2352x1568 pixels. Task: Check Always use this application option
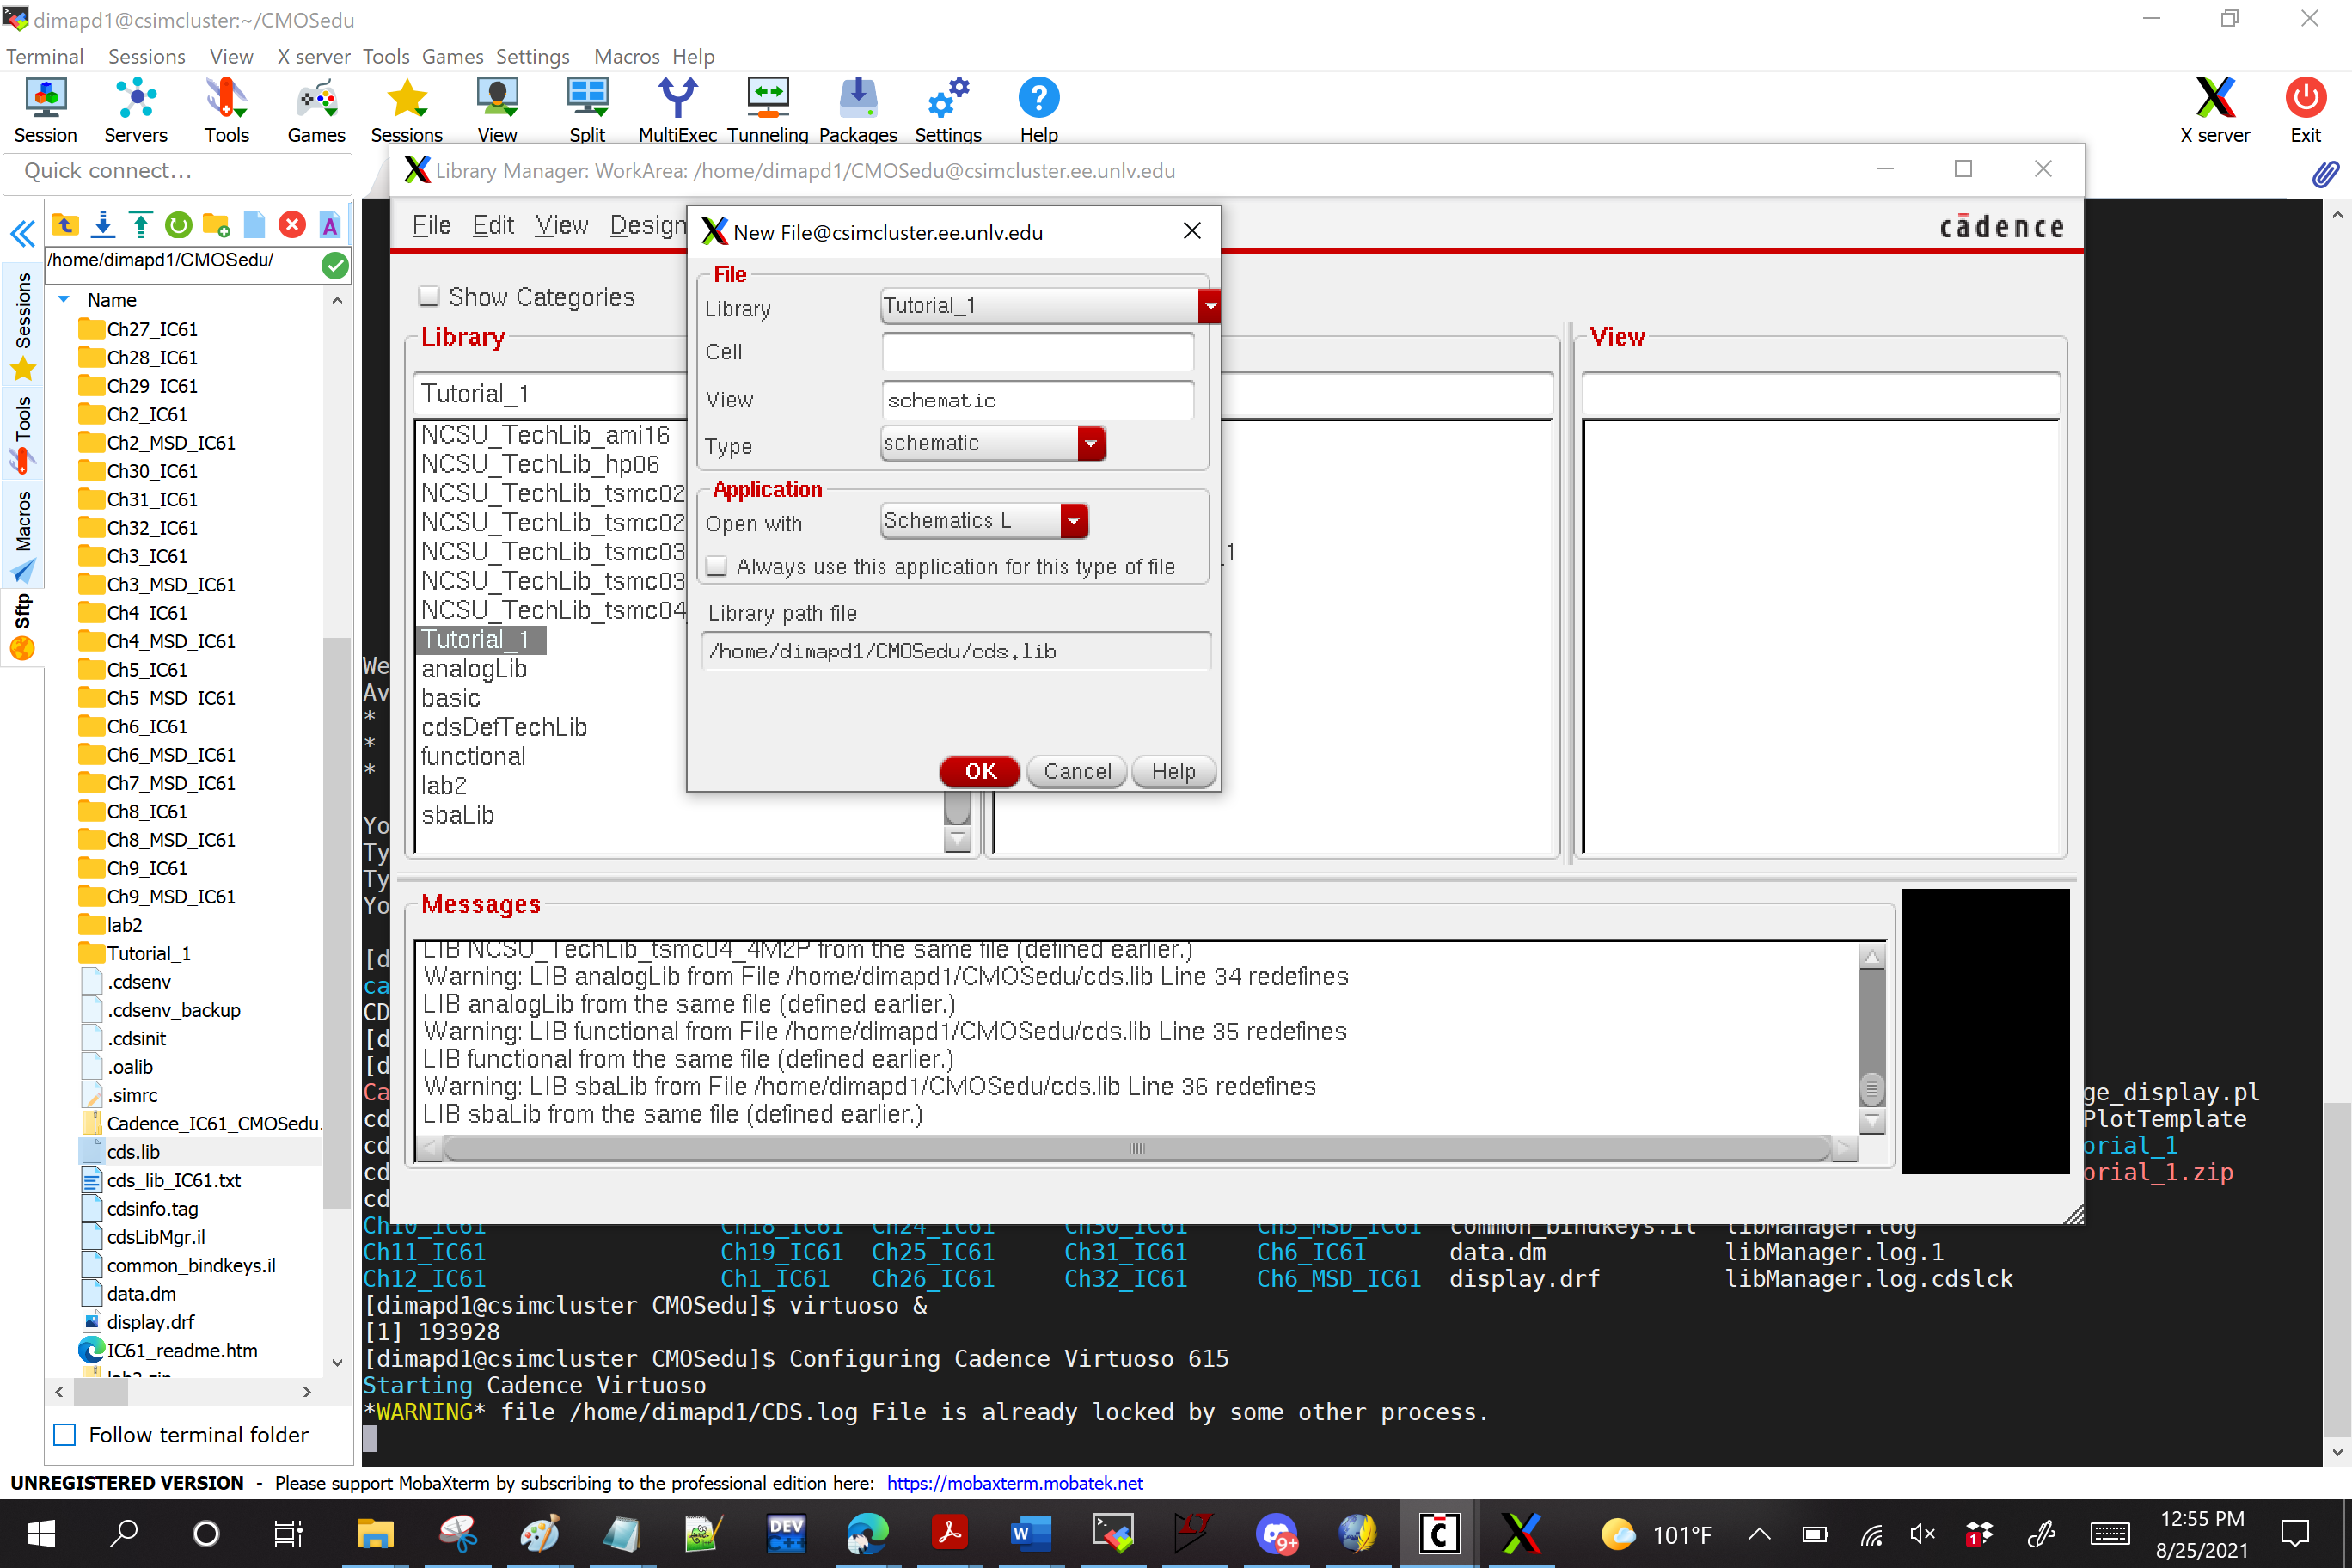716,567
